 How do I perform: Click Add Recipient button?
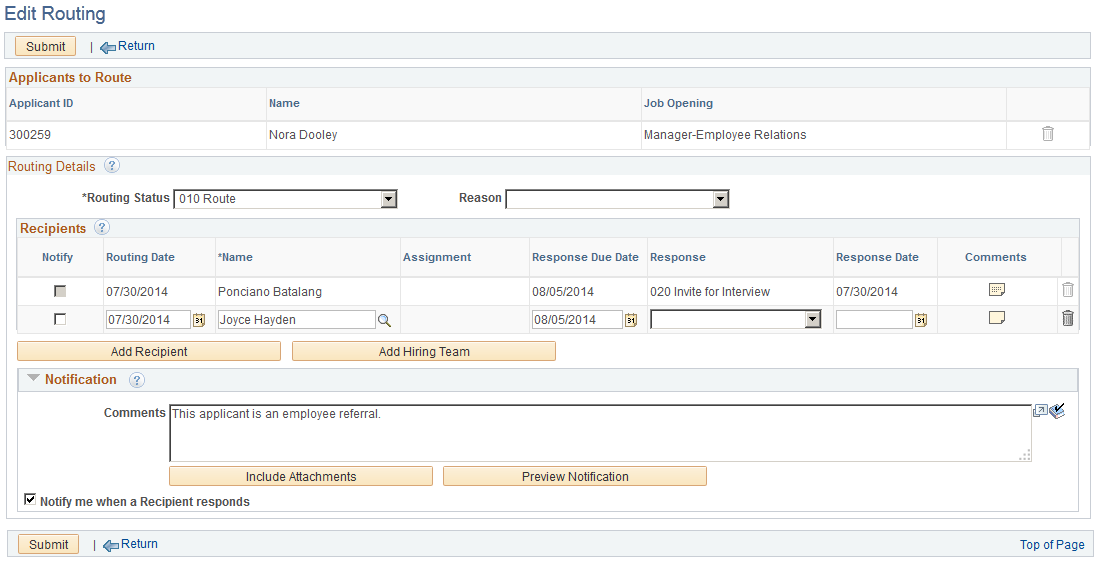[149, 351]
